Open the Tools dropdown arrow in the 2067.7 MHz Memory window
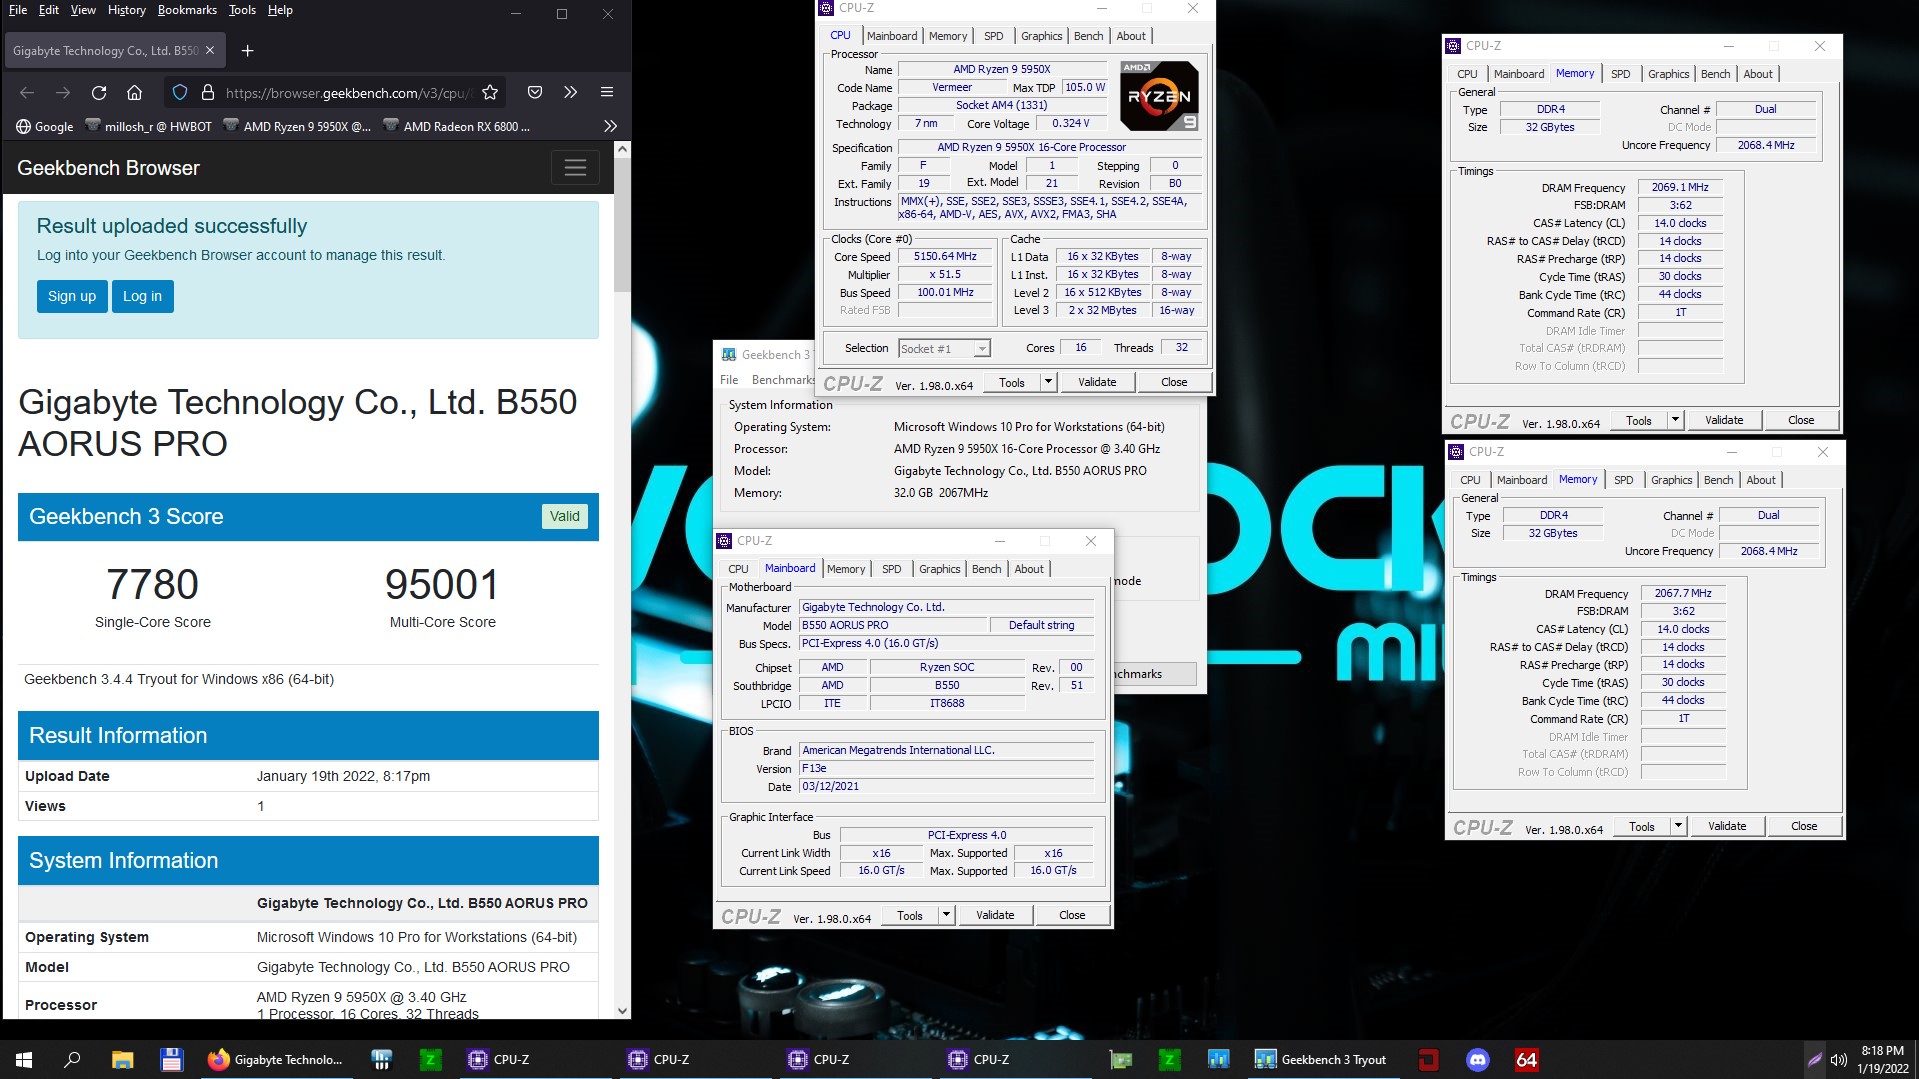Image resolution: width=1919 pixels, height=1079 pixels. coord(1678,826)
